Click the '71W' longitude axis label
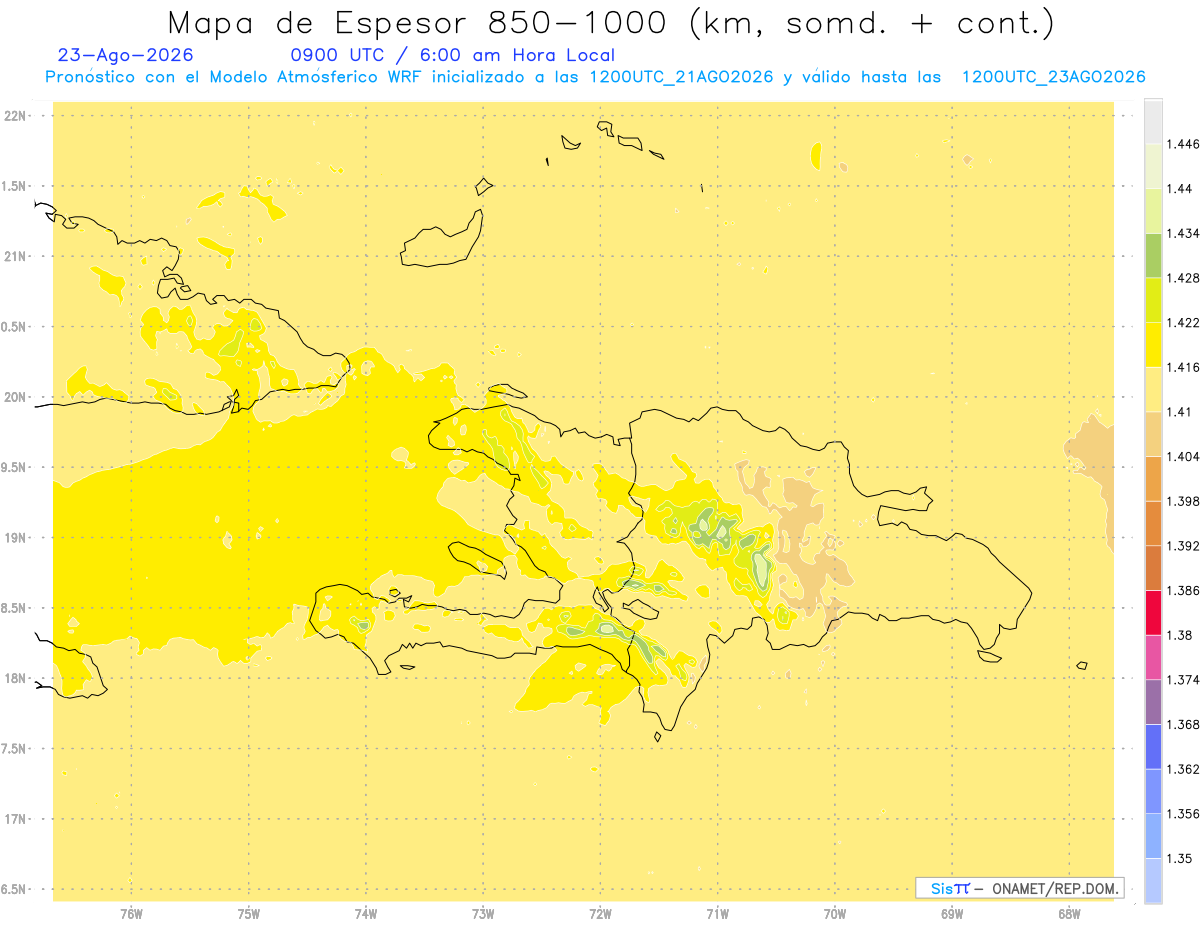The image size is (1200, 927). coord(717,914)
